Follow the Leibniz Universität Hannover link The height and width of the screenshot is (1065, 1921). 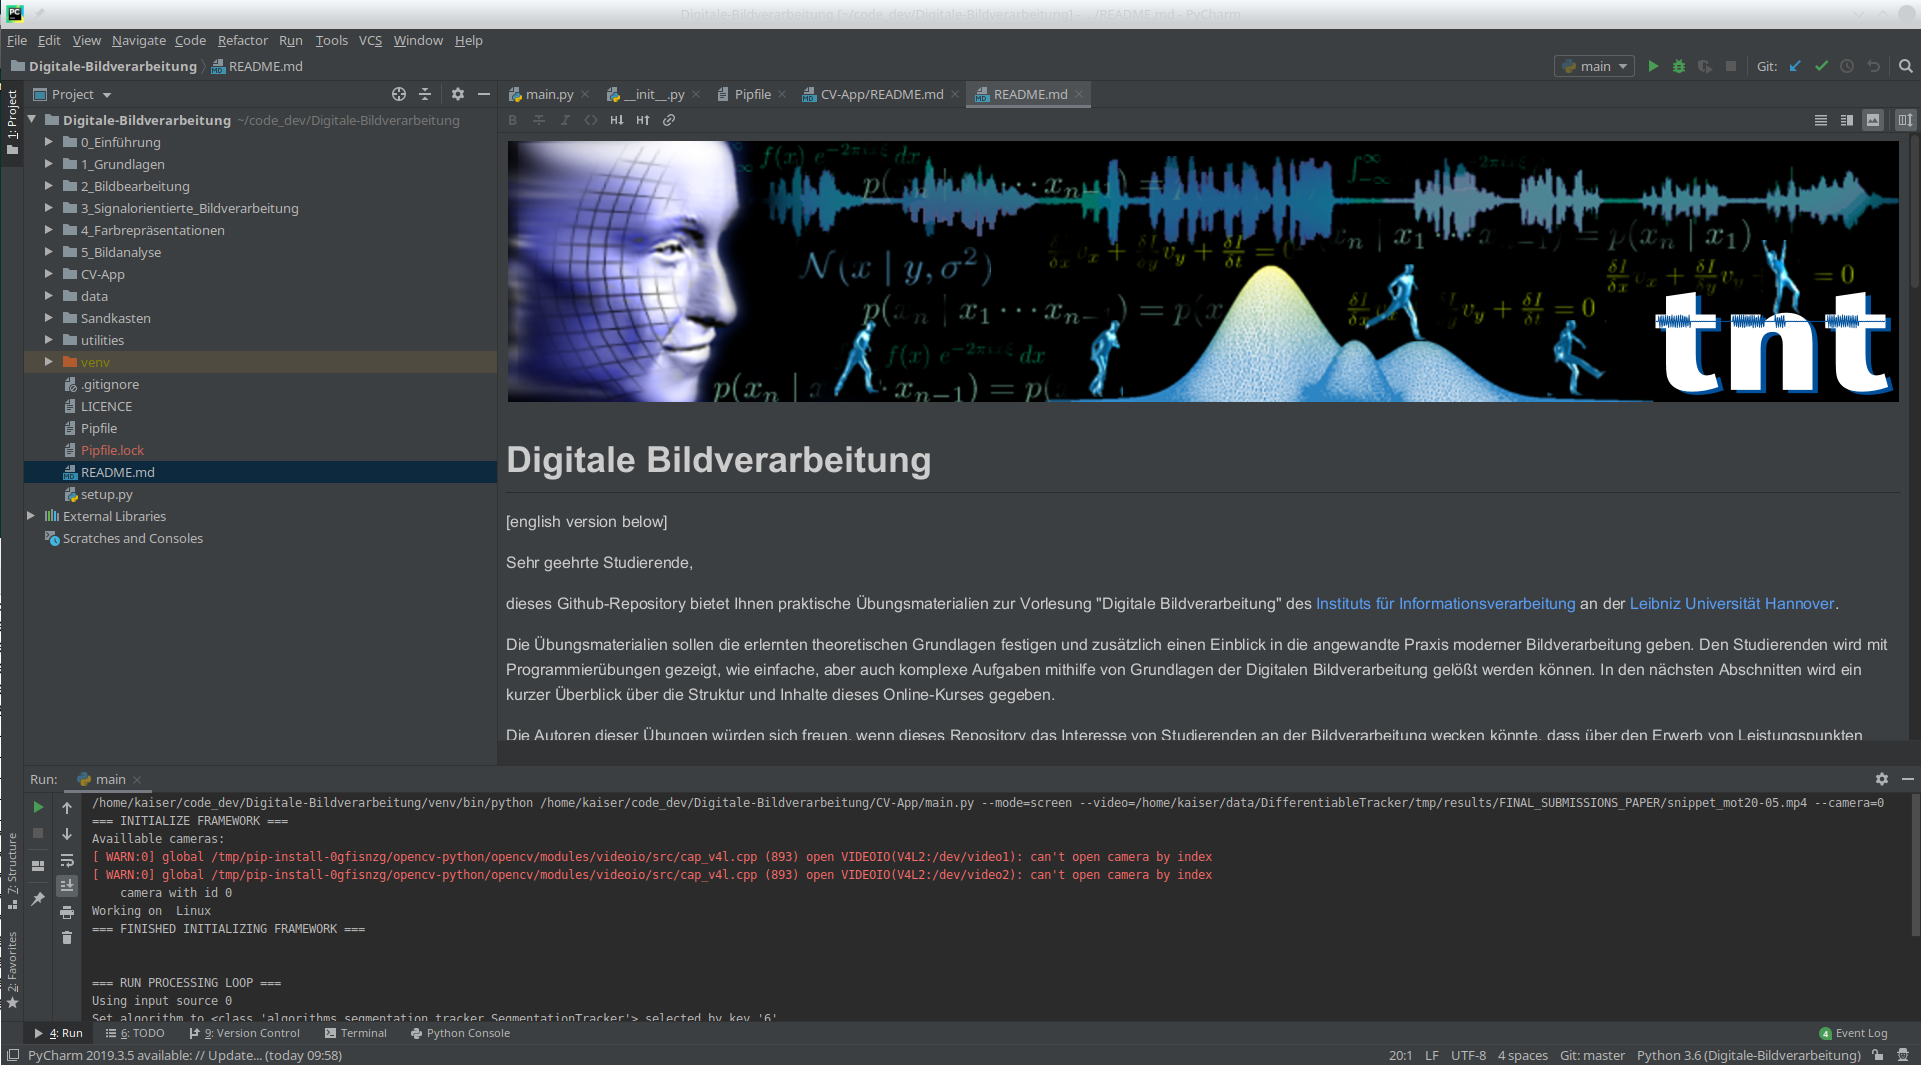[1731, 603]
